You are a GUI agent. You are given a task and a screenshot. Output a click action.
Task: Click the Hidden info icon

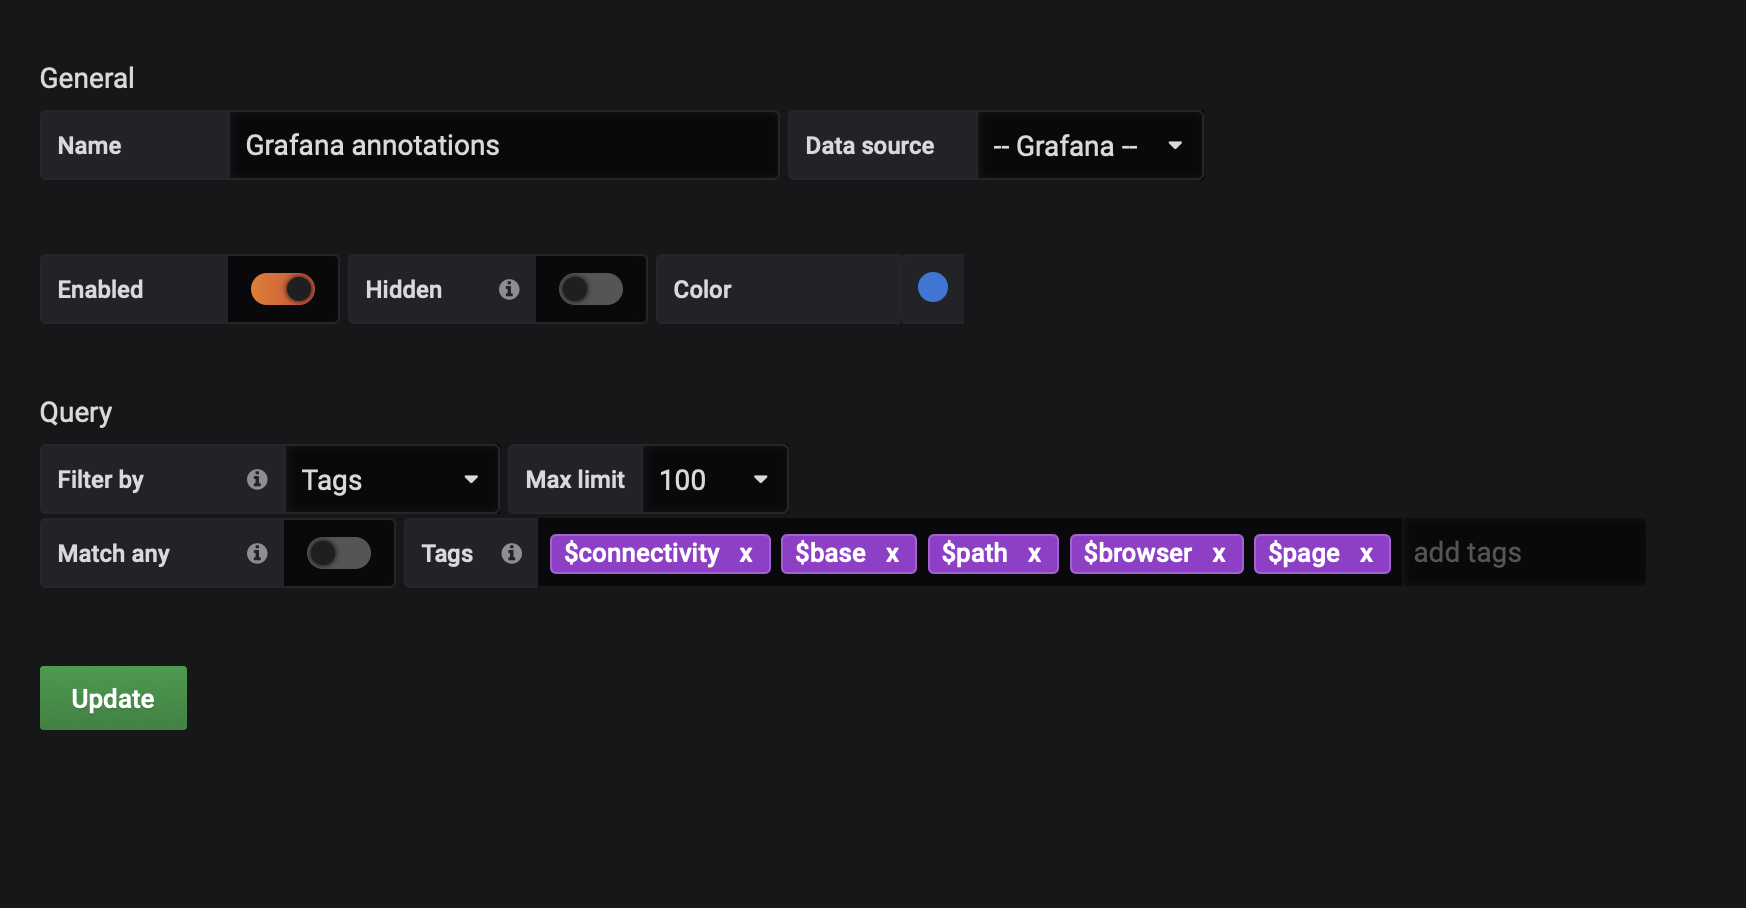pyautogui.click(x=509, y=289)
